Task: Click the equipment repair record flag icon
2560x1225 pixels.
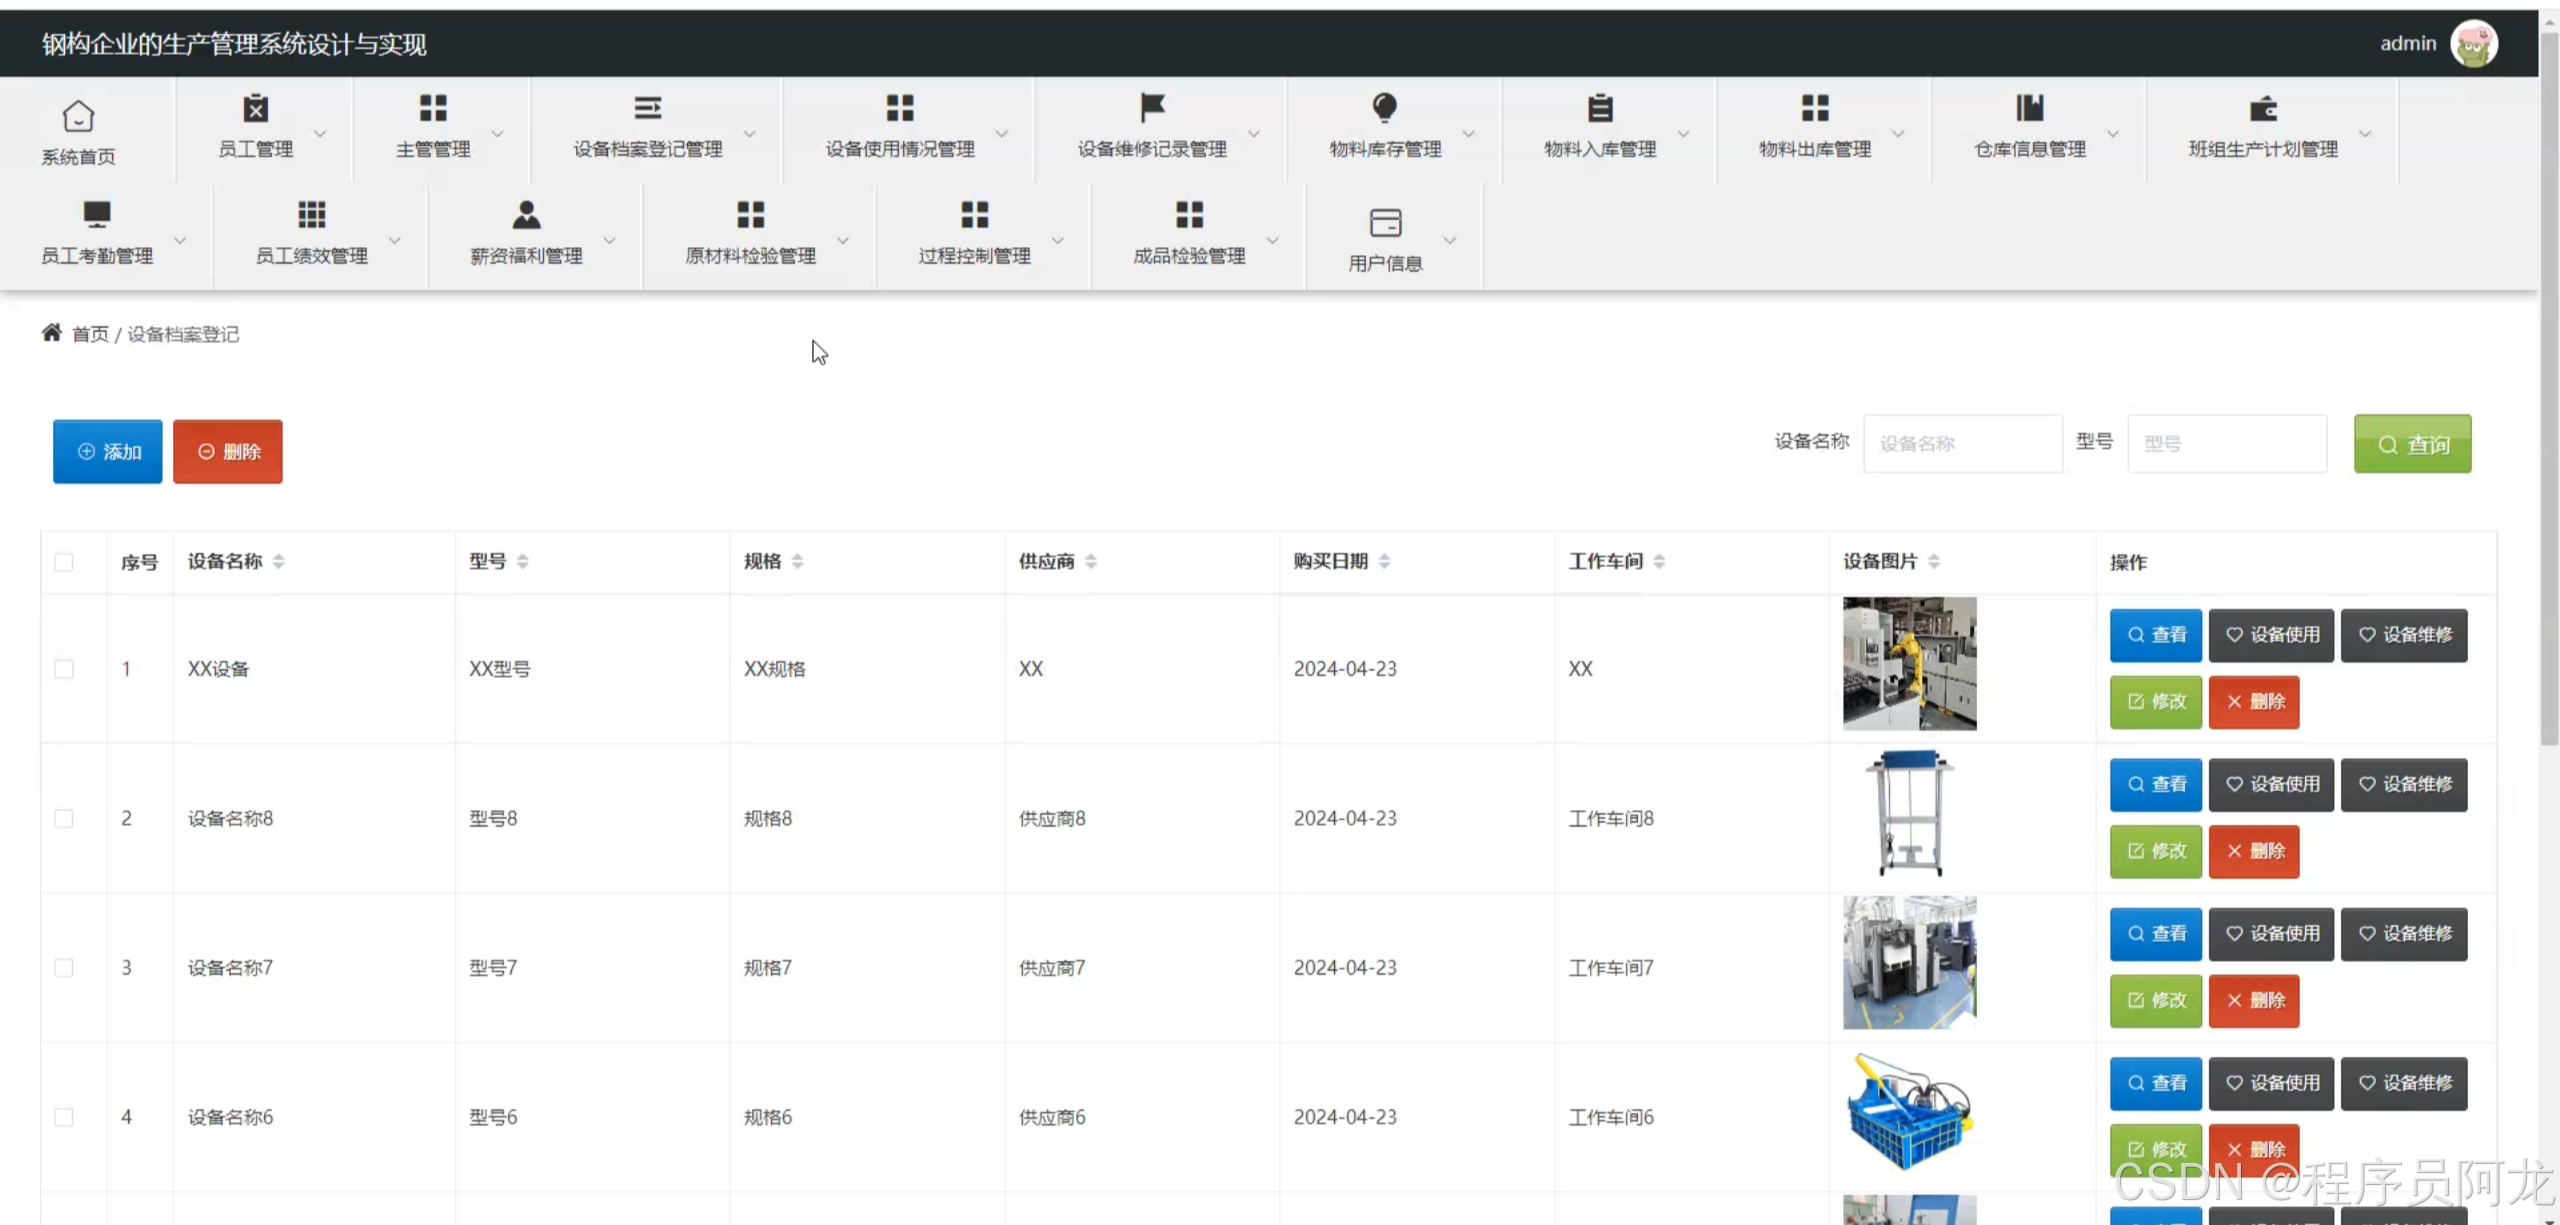Action: click(x=1152, y=107)
